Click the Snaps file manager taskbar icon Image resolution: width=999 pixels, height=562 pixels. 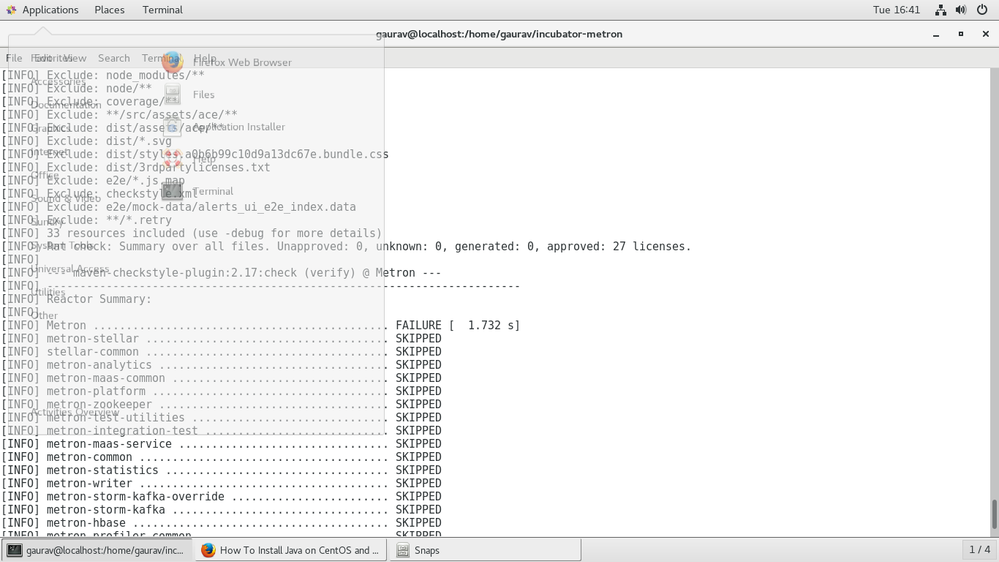(403, 550)
